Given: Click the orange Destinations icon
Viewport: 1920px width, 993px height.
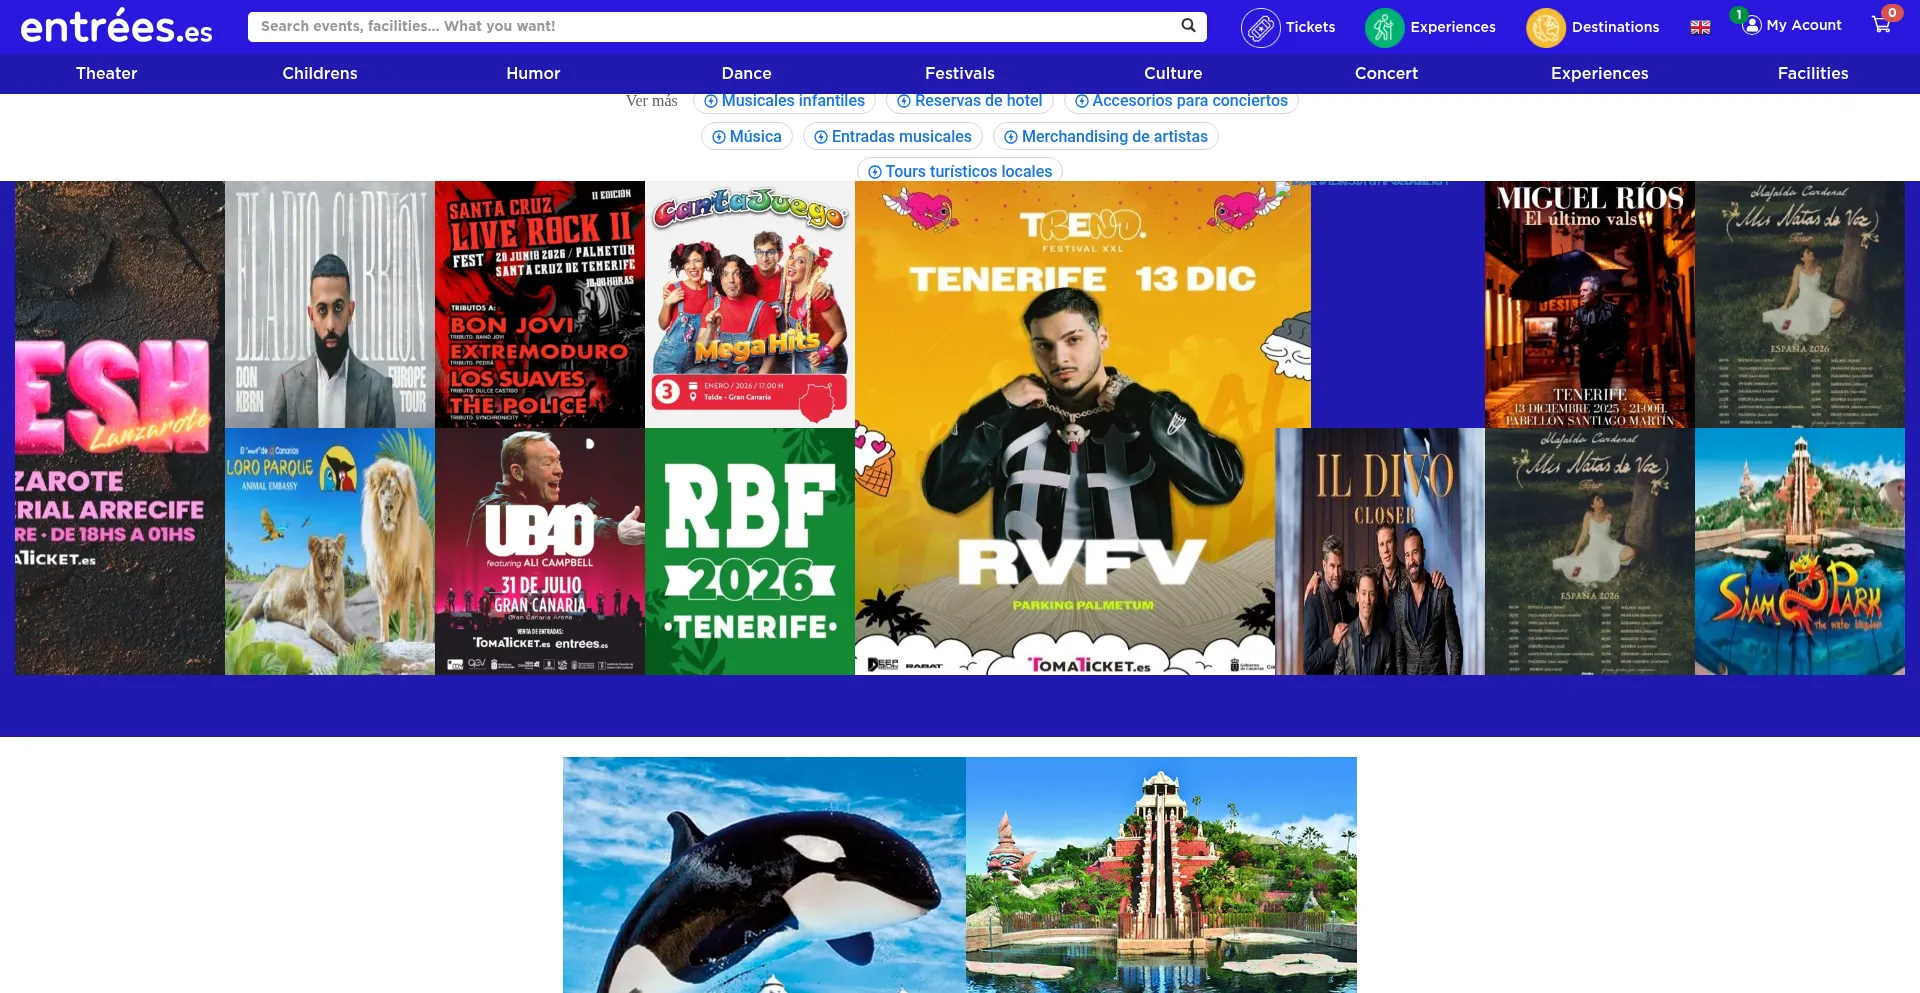Looking at the screenshot, I should coord(1545,28).
